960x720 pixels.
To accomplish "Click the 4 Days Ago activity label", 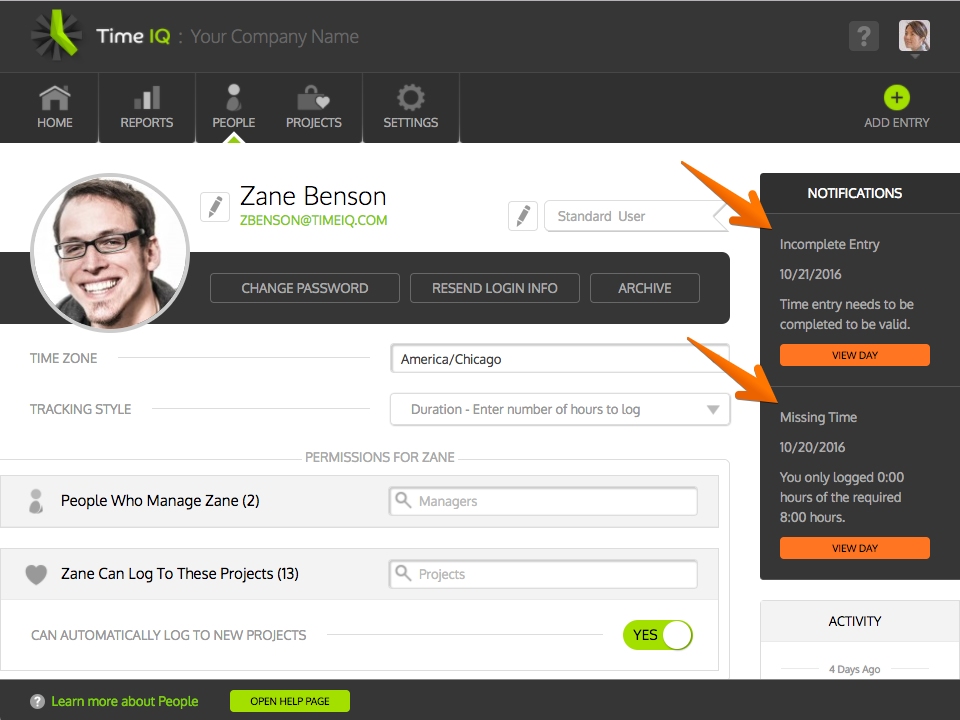I will (x=855, y=669).
